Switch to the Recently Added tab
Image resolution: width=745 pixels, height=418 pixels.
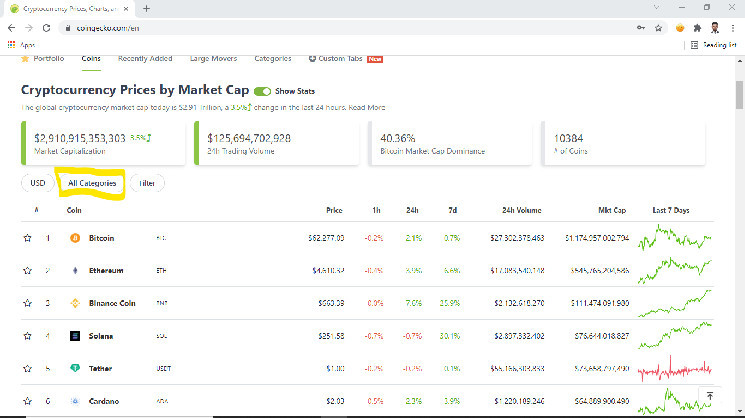pyautogui.click(x=146, y=59)
